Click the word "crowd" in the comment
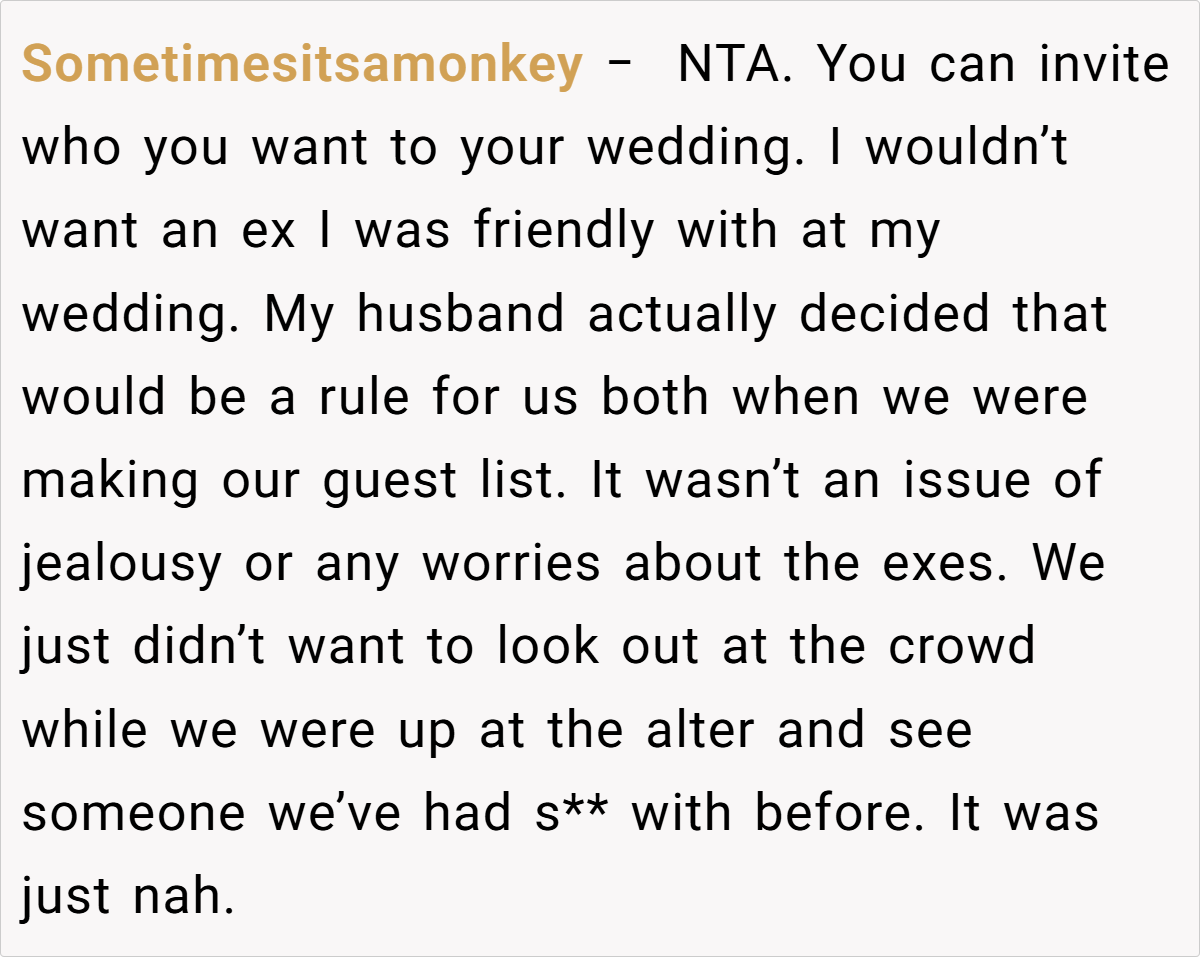Viewport: 1200px width, 958px height. pos(962,646)
